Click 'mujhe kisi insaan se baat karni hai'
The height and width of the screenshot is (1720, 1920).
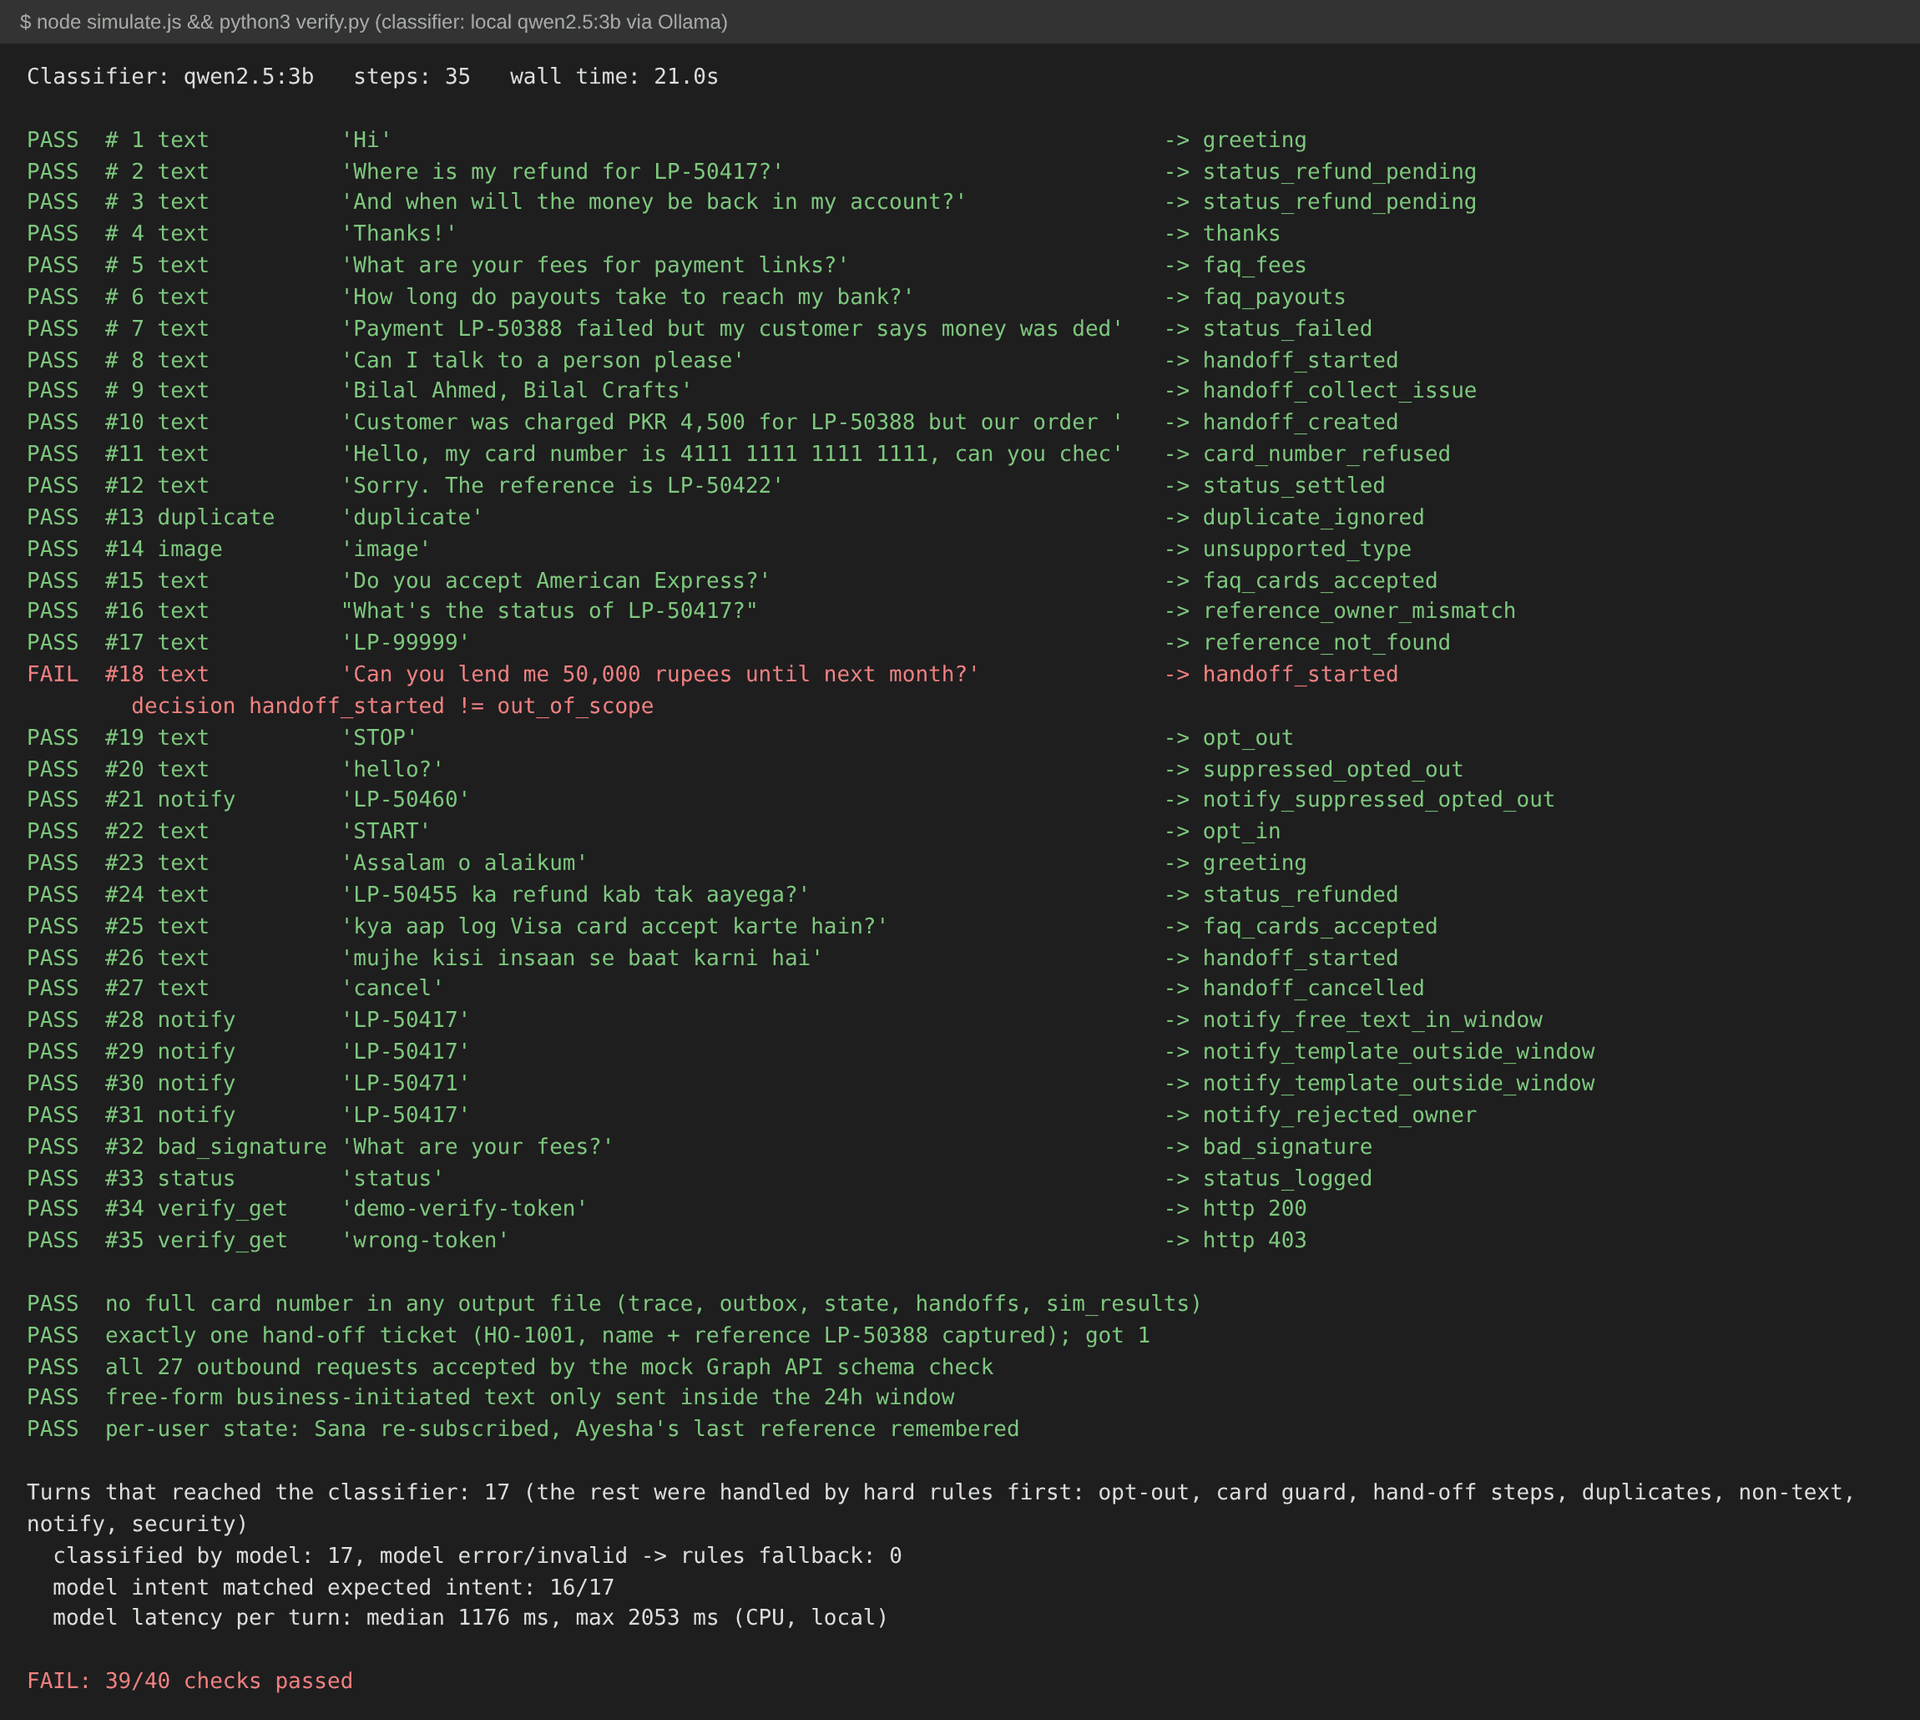click(x=581, y=958)
